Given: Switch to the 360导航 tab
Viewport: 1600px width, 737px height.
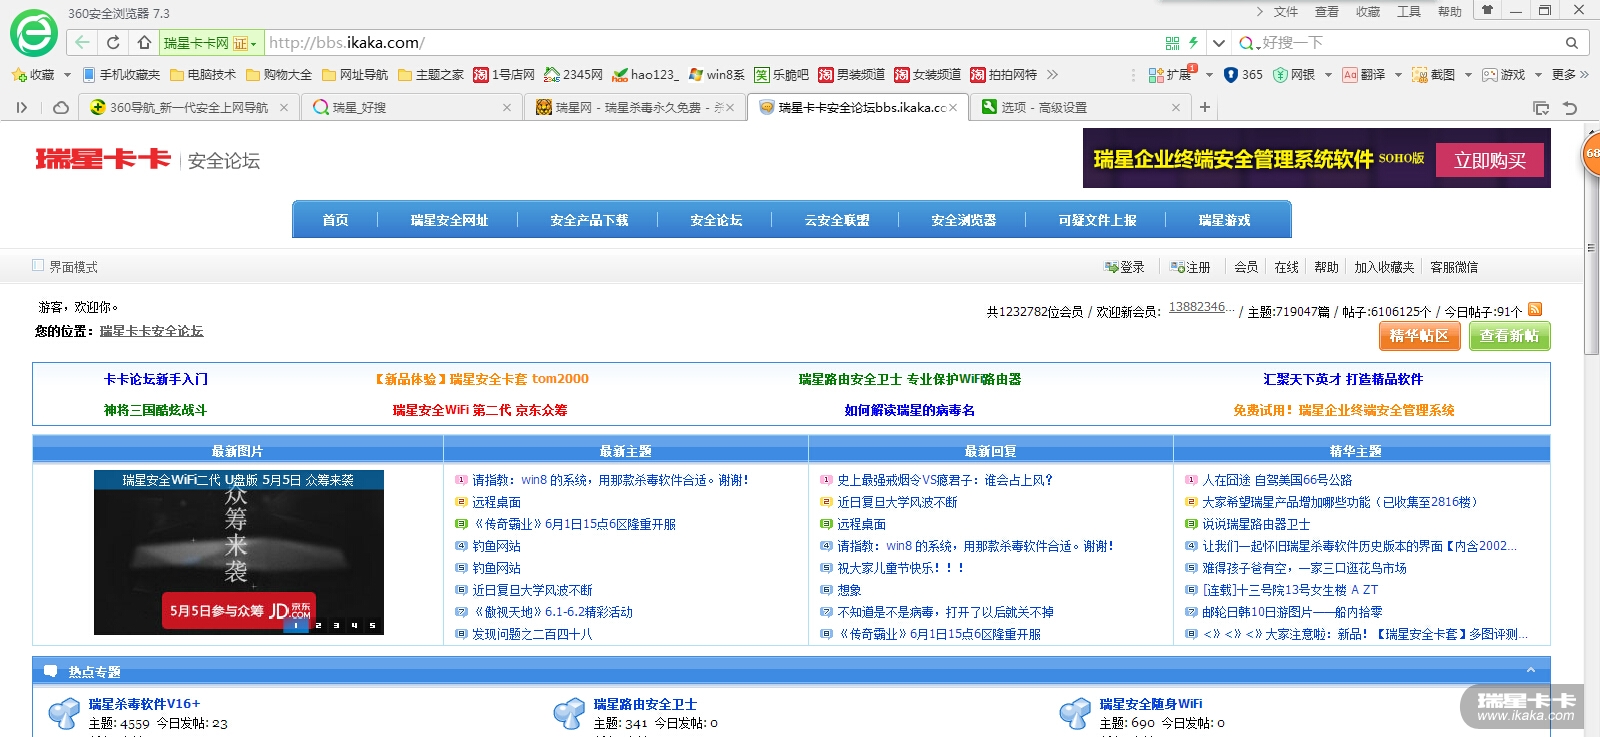Looking at the screenshot, I should click(190, 107).
